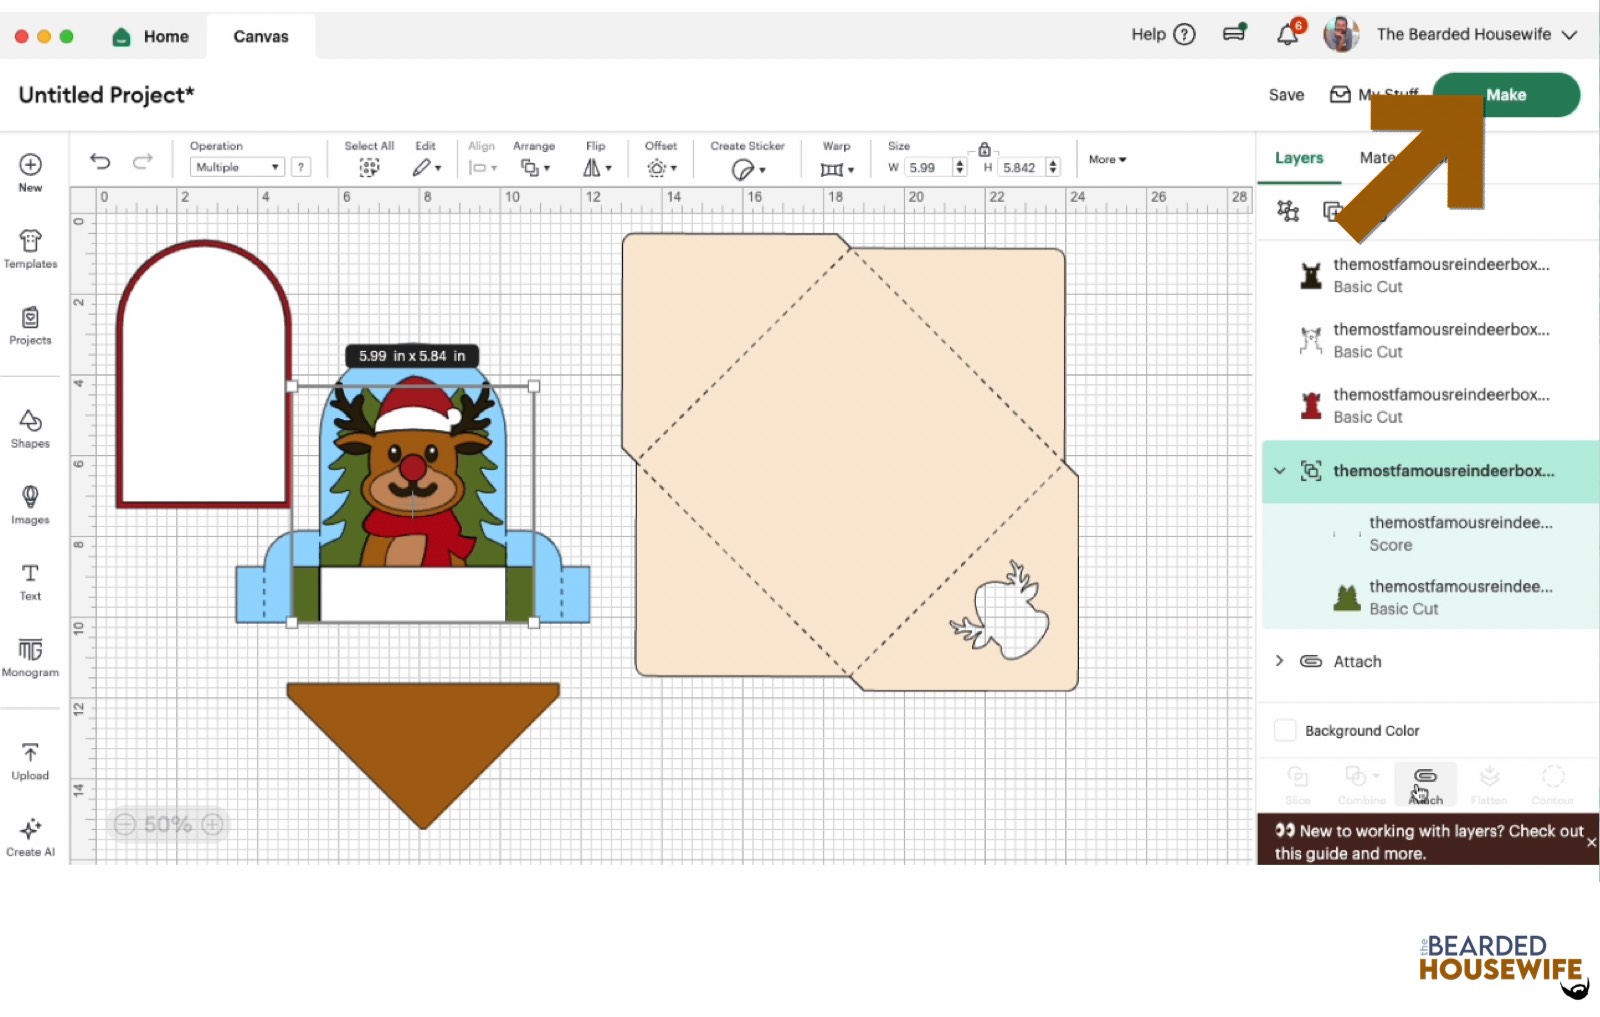This screenshot has width=1600, height=1017.
Task: Select the Text tool
Action: pos(30,581)
